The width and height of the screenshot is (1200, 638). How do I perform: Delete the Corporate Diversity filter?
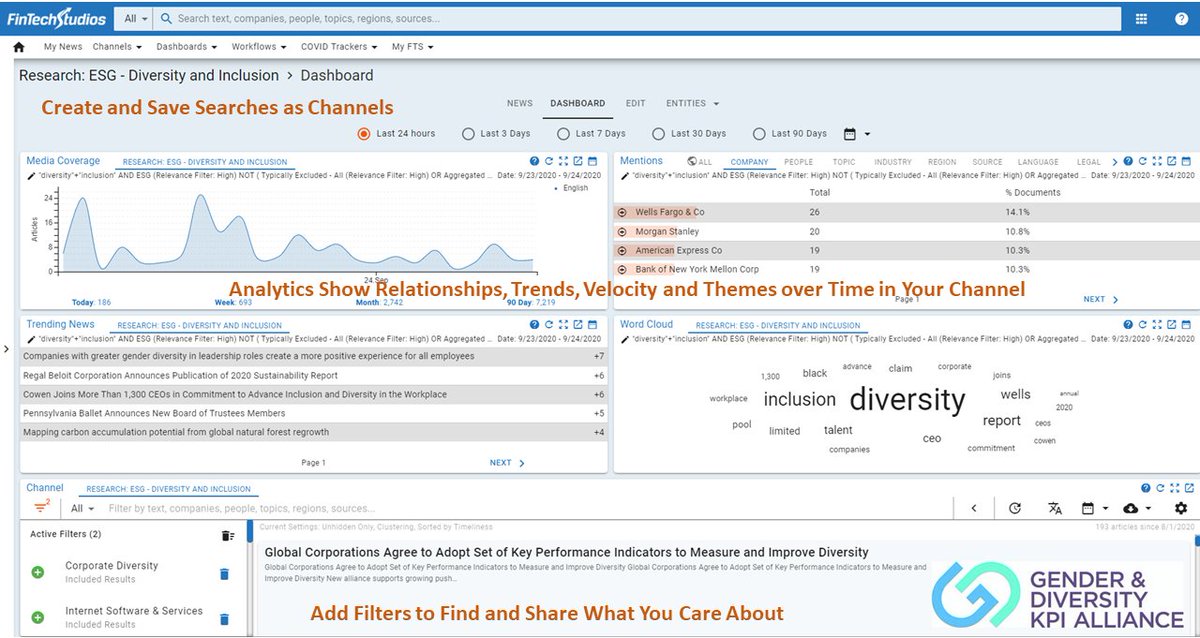click(x=224, y=574)
